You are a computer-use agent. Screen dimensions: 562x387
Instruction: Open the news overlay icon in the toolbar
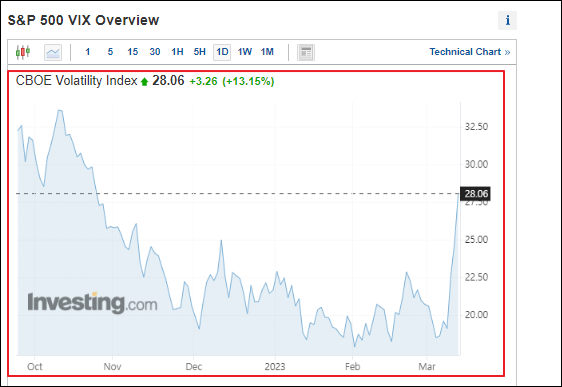pyautogui.click(x=306, y=52)
